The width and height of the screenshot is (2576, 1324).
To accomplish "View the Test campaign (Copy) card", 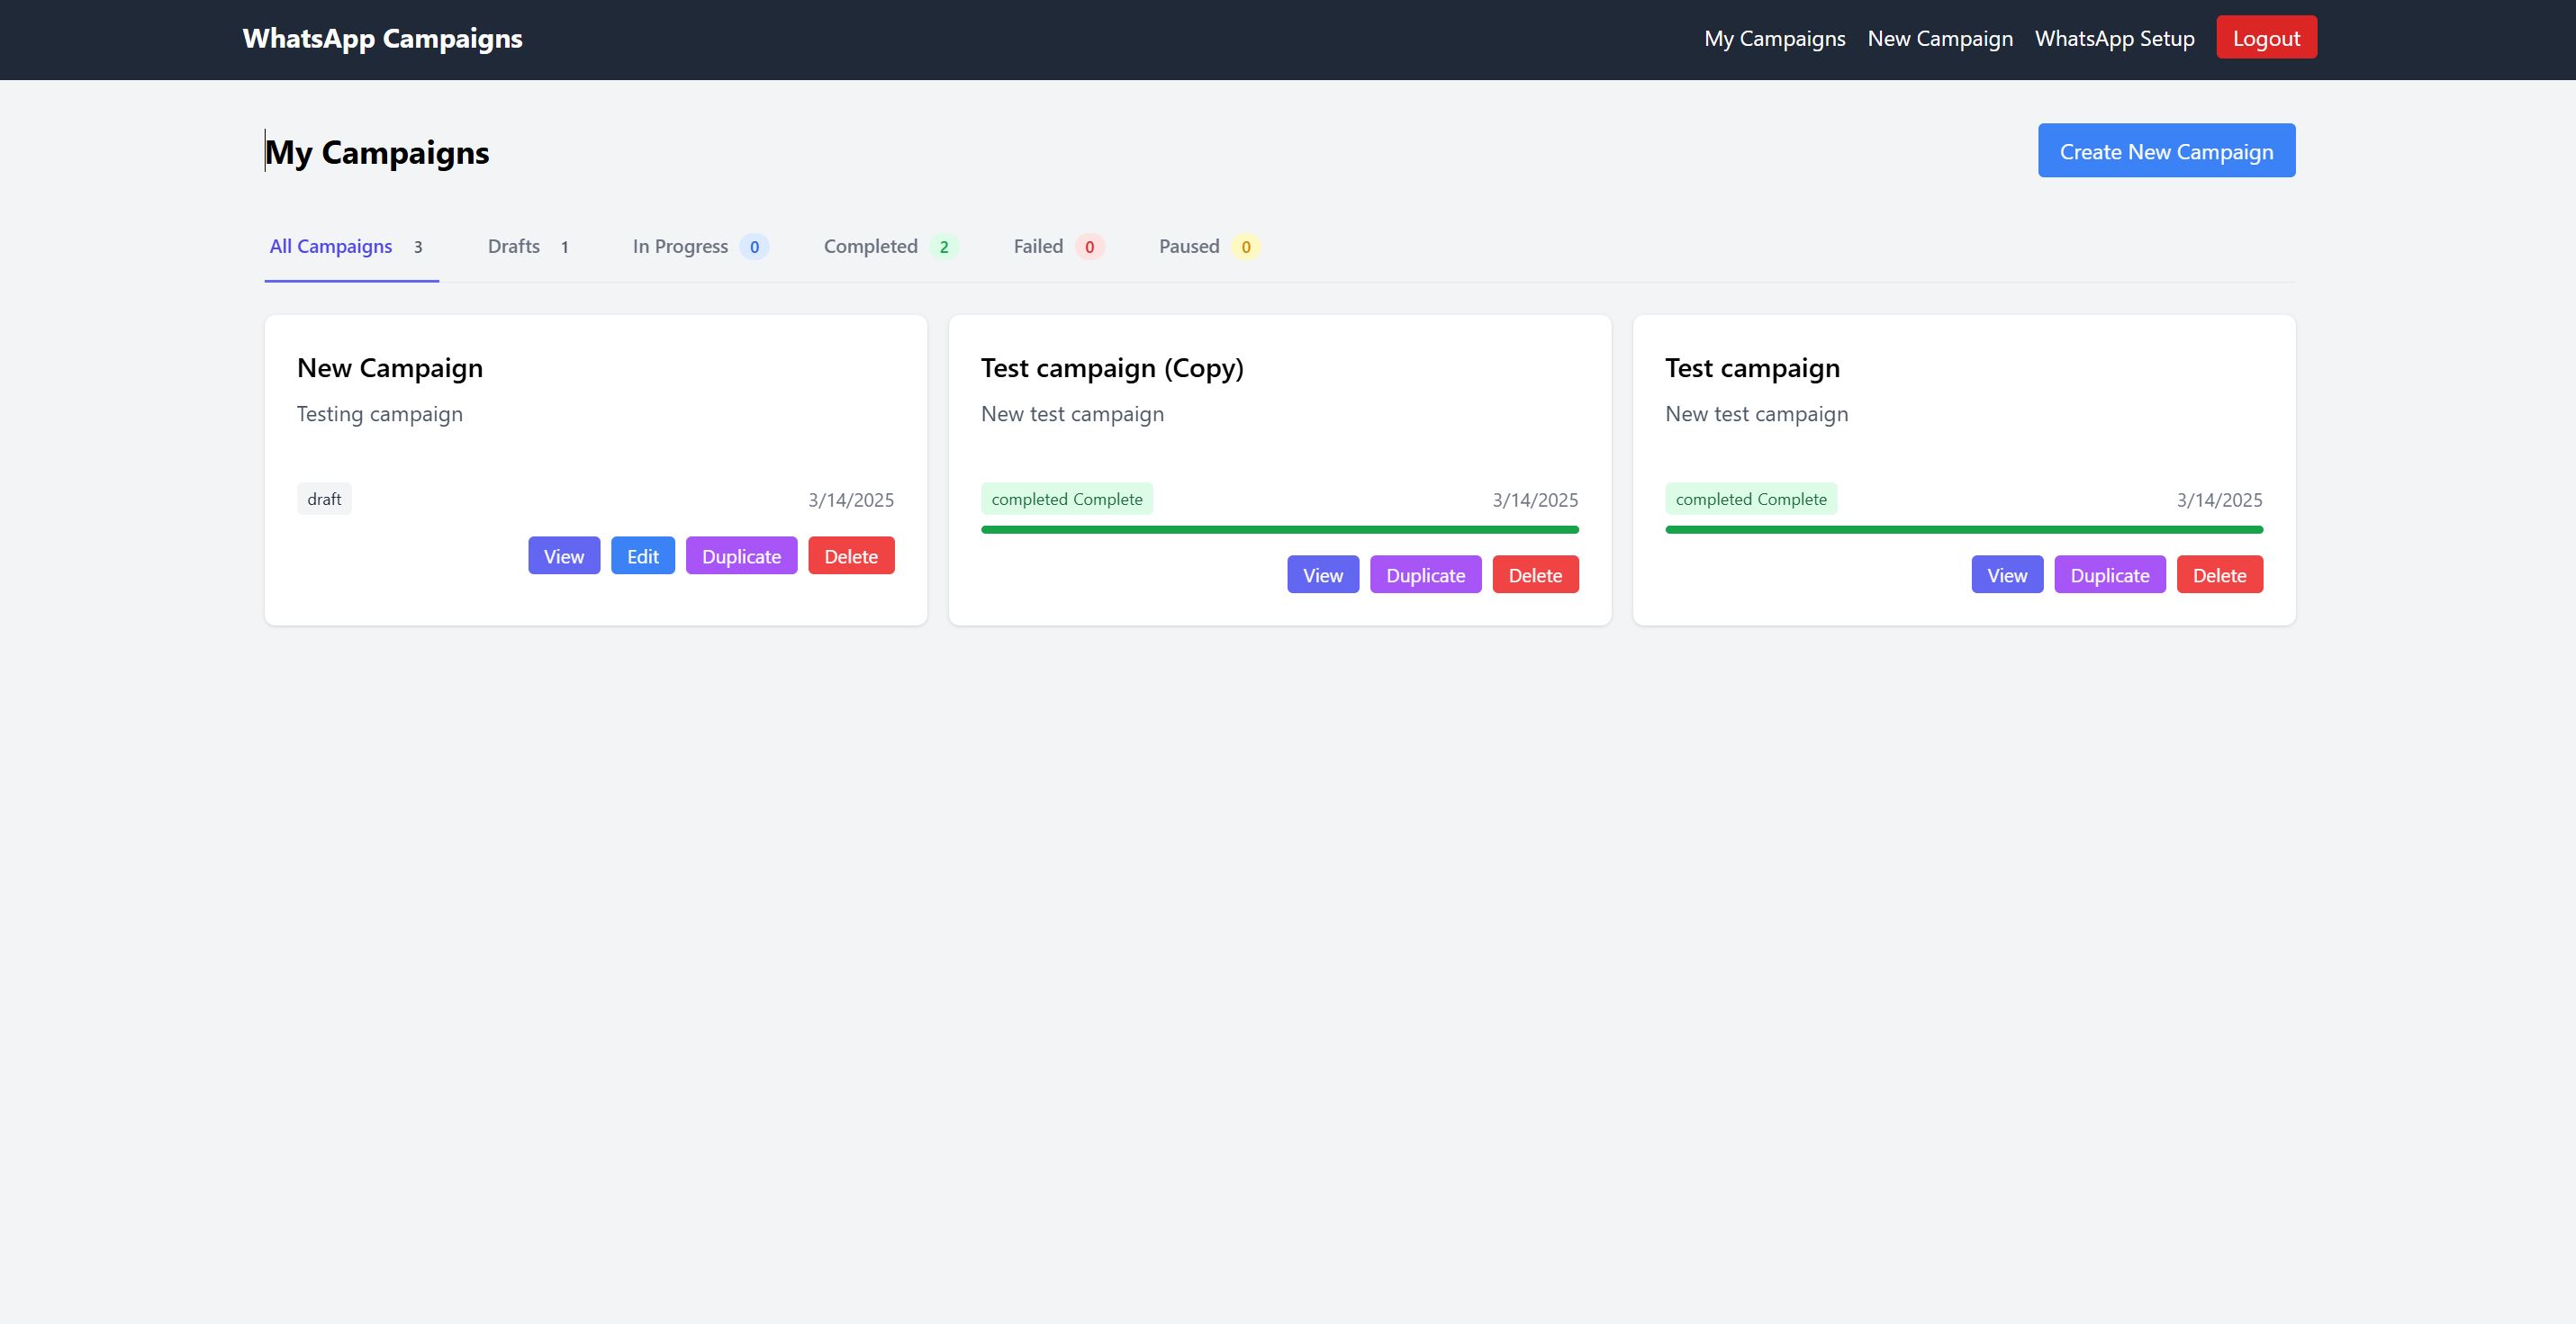I will (1322, 575).
